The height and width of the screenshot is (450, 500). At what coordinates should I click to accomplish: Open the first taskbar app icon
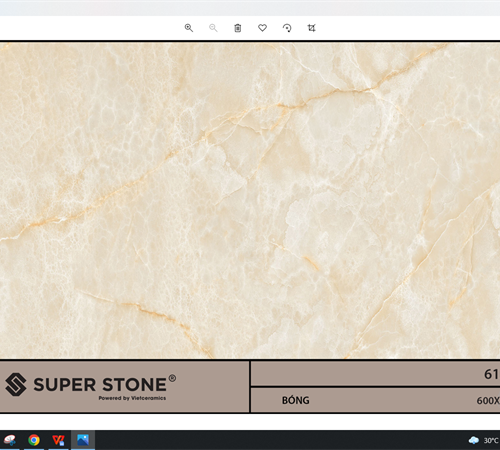click(9, 440)
